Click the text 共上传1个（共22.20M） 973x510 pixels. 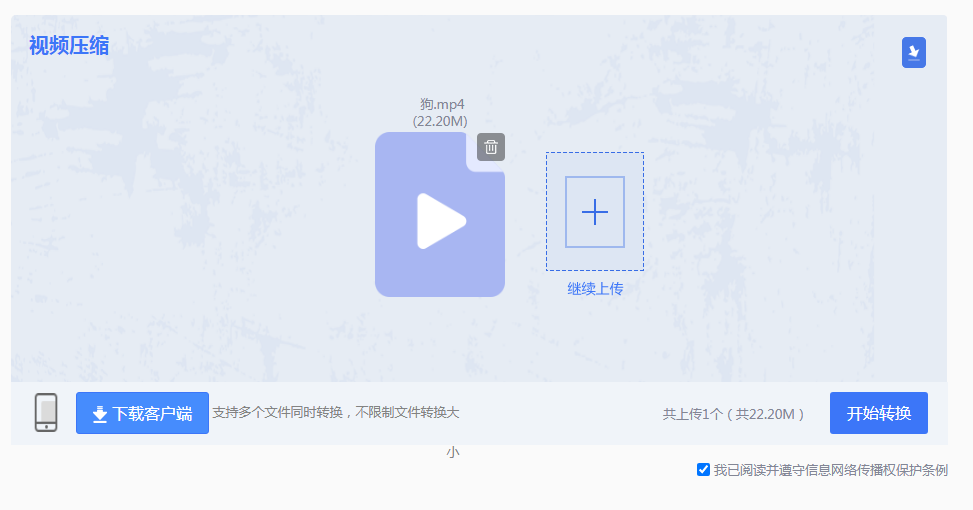pos(733,414)
